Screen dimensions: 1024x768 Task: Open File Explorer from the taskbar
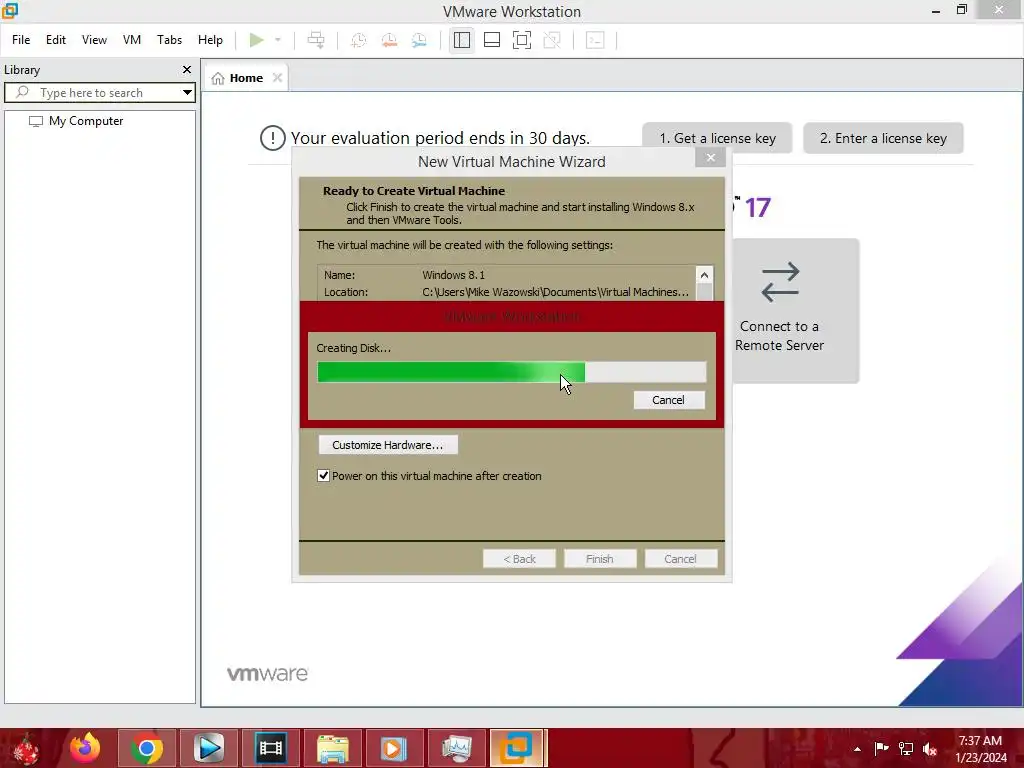332,748
